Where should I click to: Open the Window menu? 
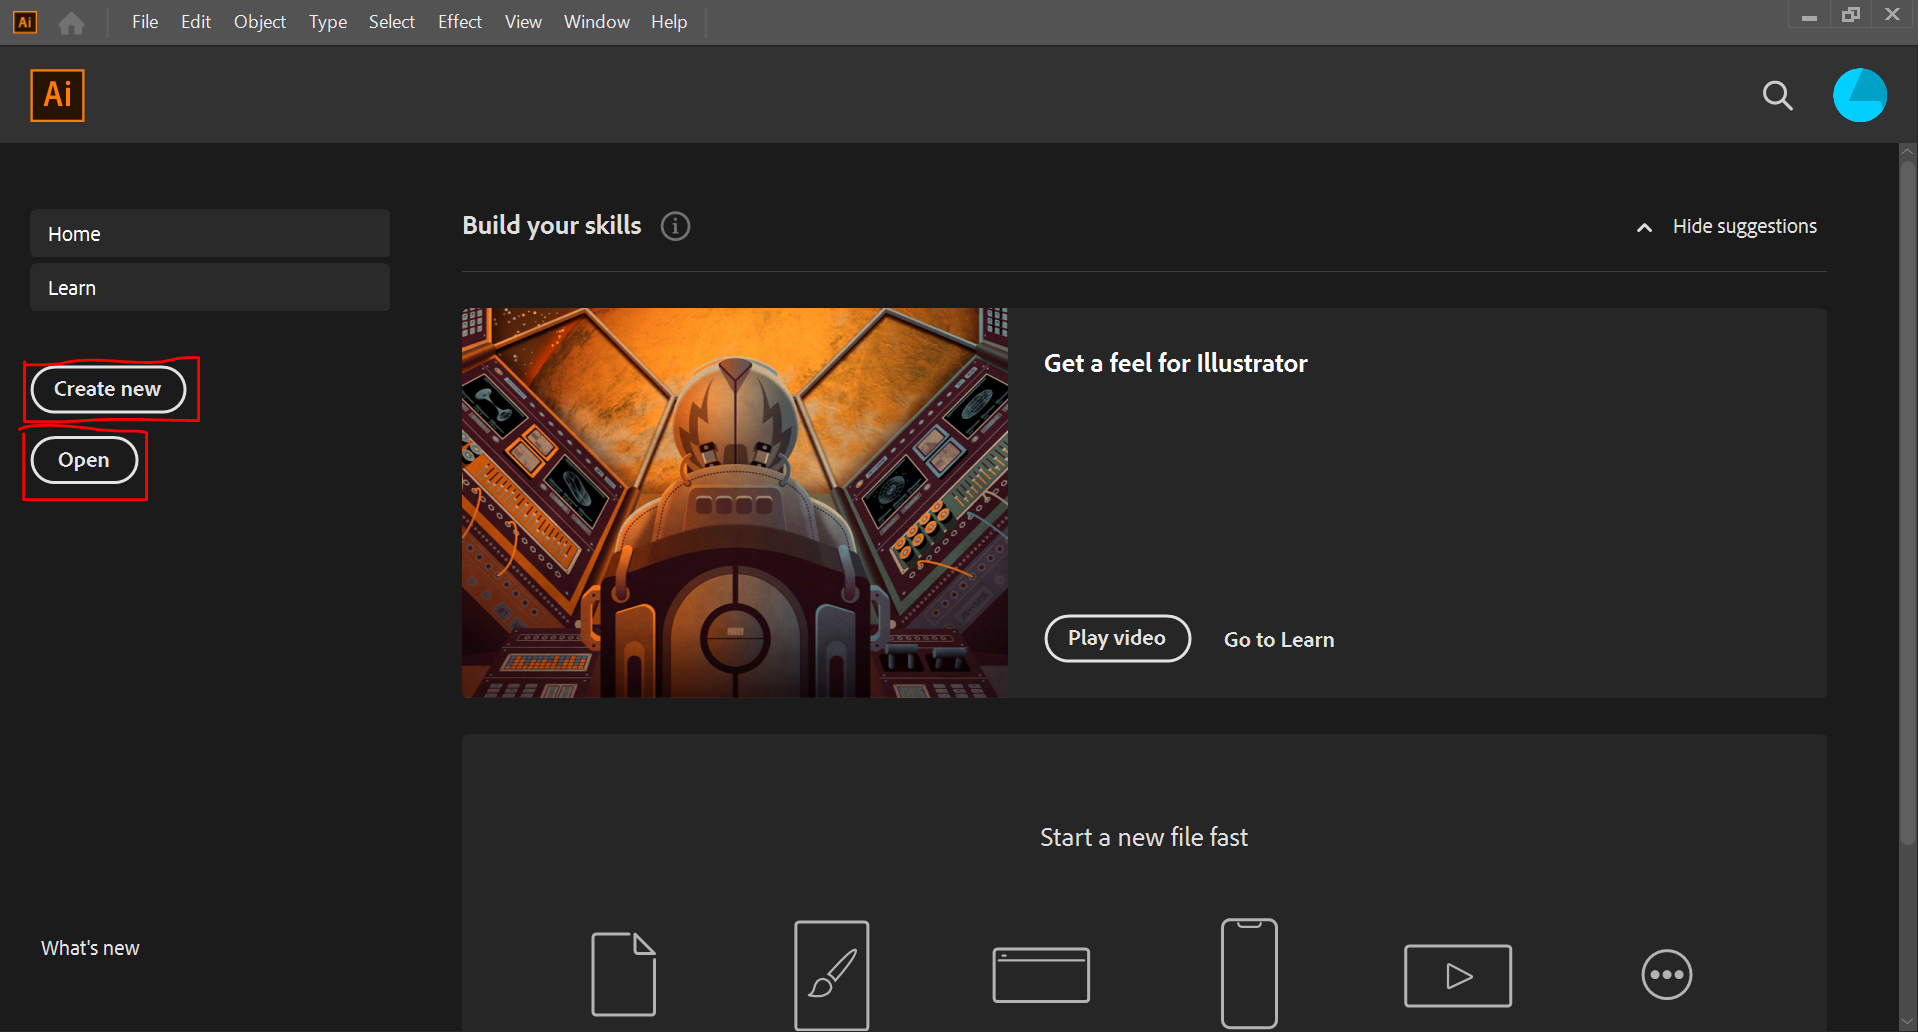[x=596, y=22]
